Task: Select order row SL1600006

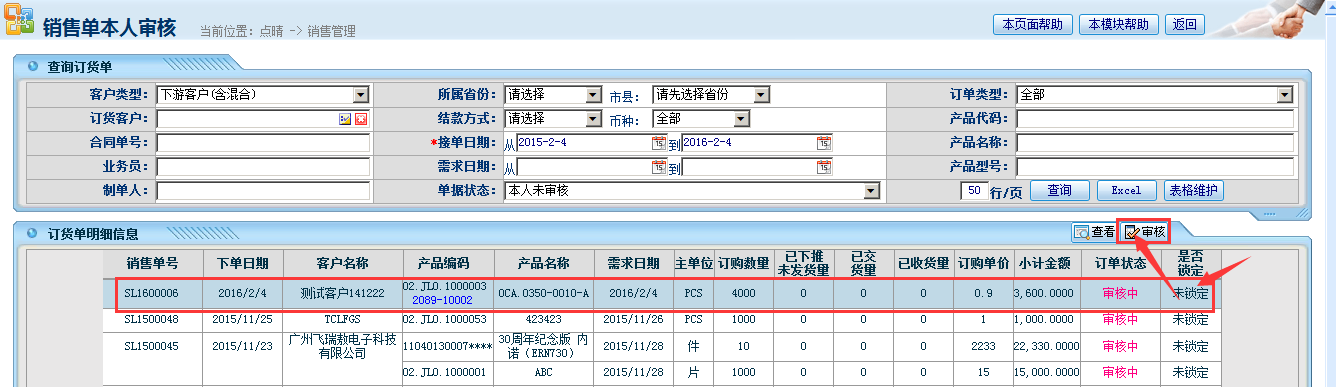Action: 658,293
